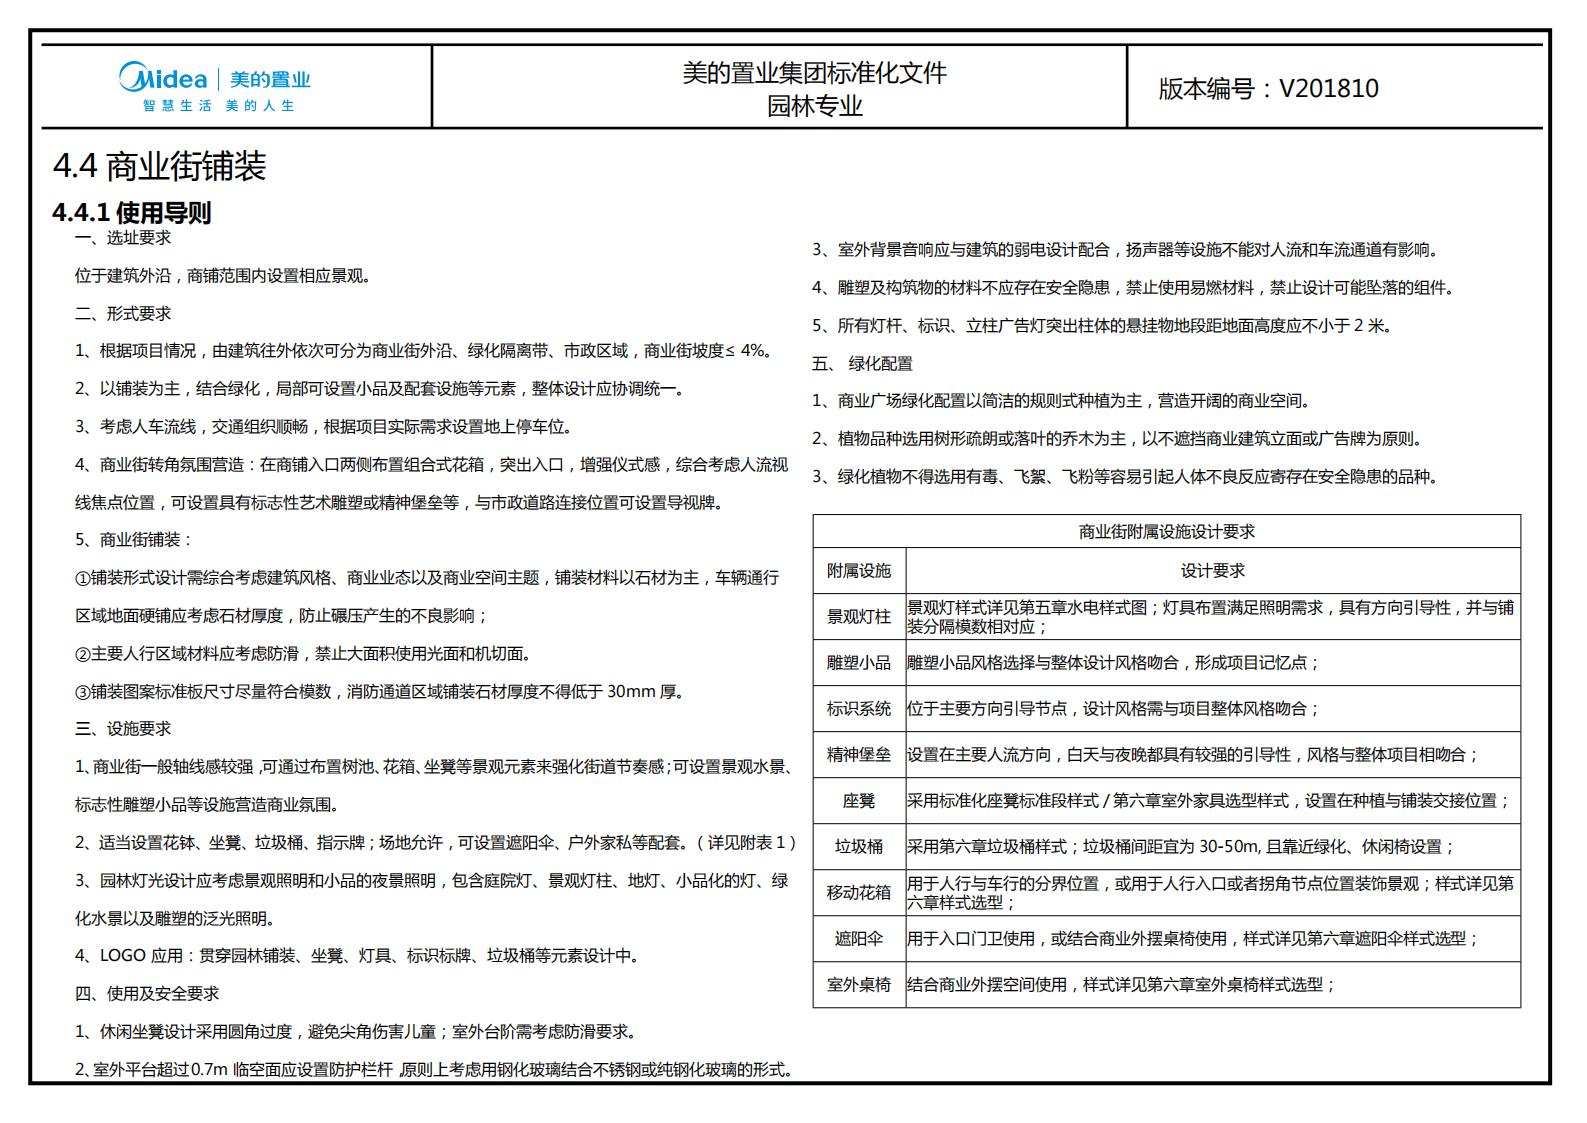Click the line starting '1、商业广场绿化配置以简洁的规则式种植'
The width and height of the screenshot is (1587, 1123).
tap(1063, 401)
